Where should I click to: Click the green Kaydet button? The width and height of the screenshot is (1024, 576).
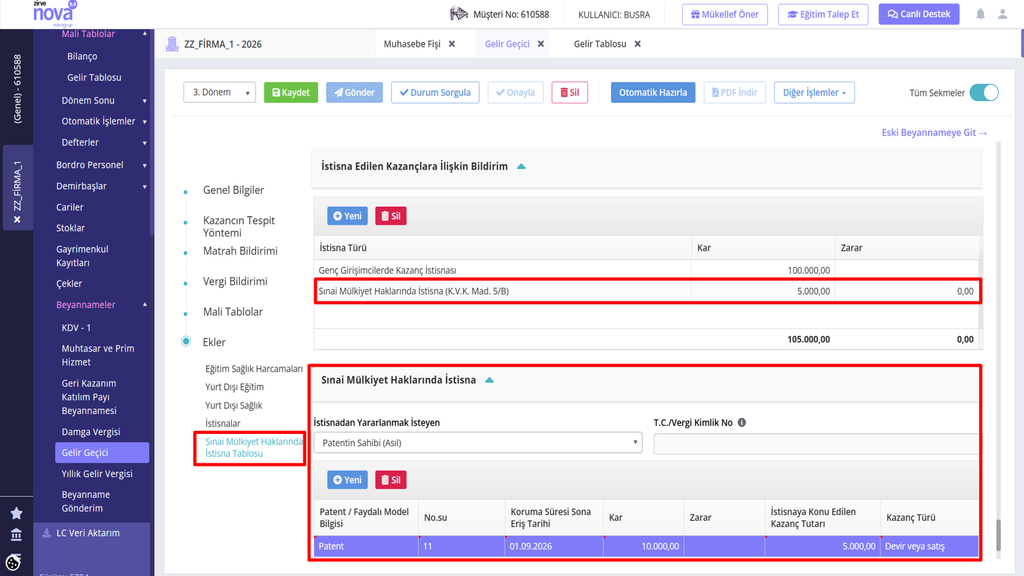(x=291, y=93)
